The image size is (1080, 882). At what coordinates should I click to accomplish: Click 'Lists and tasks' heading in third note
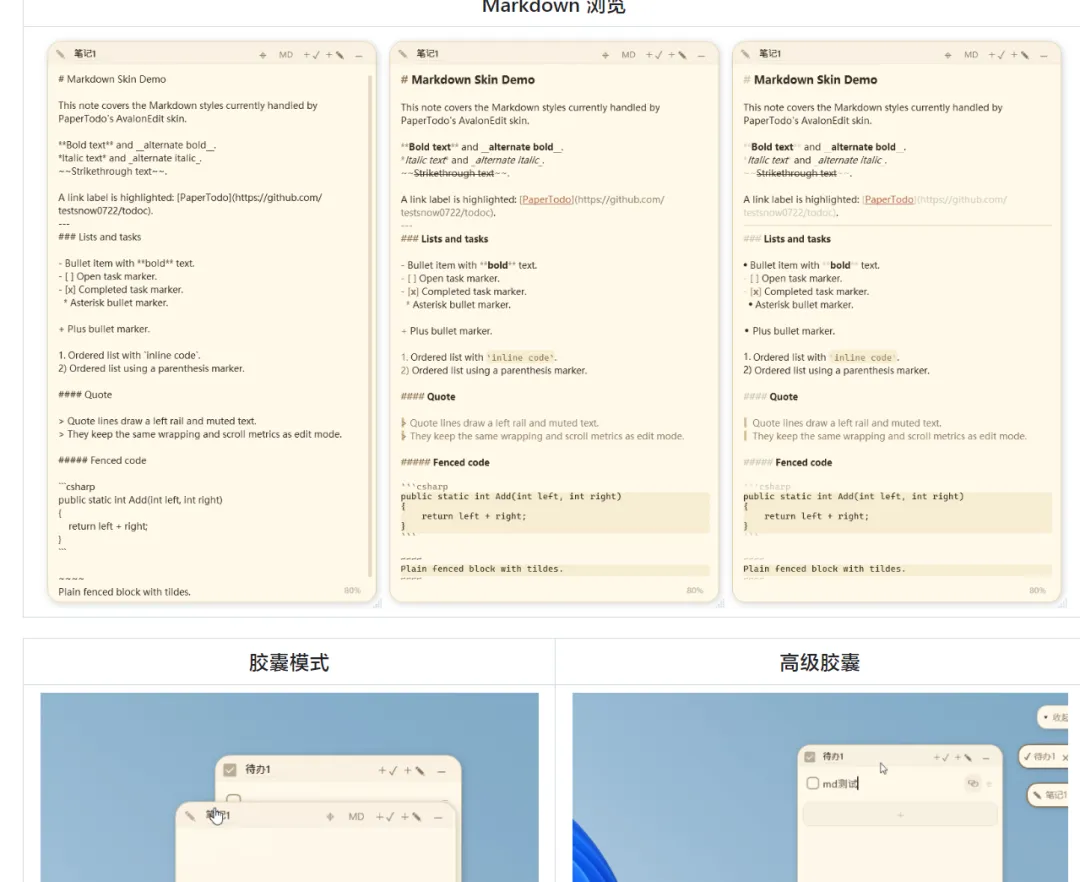(797, 239)
